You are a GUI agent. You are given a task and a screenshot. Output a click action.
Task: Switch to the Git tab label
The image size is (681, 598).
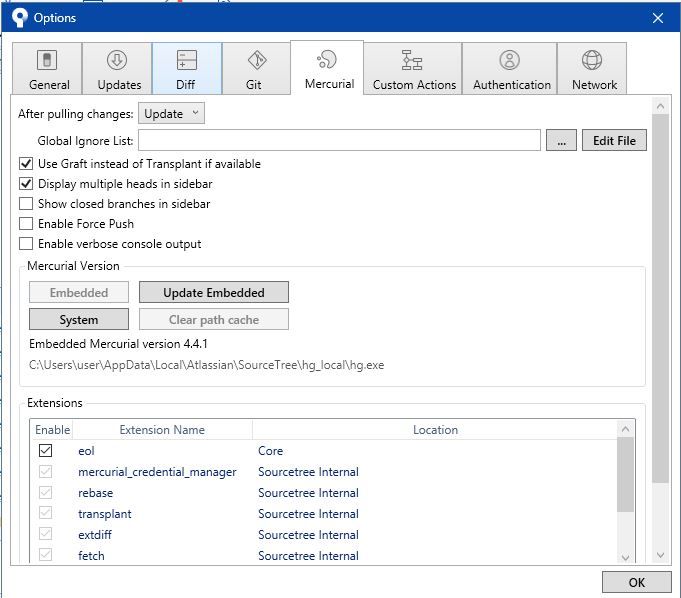pos(254,85)
